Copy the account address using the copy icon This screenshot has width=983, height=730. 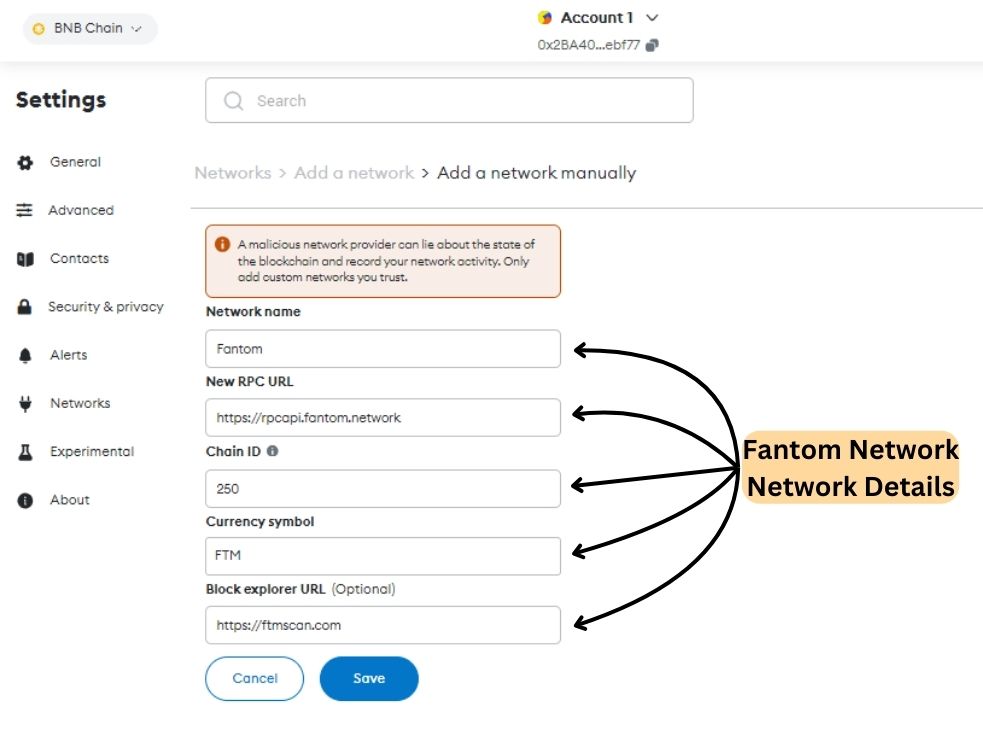[x=652, y=45]
